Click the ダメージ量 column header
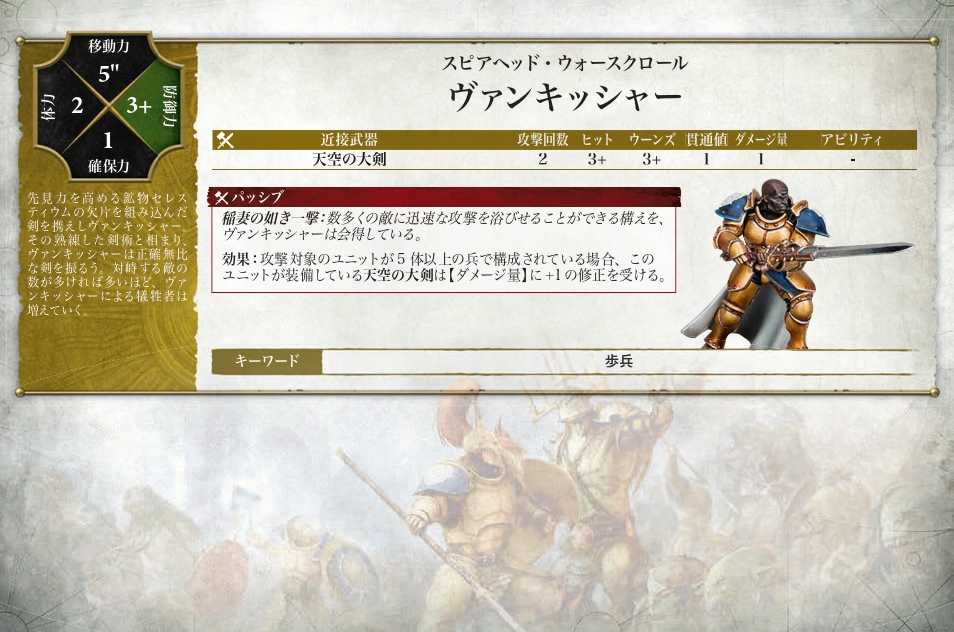Viewport: 954px width, 632px height. (x=761, y=140)
